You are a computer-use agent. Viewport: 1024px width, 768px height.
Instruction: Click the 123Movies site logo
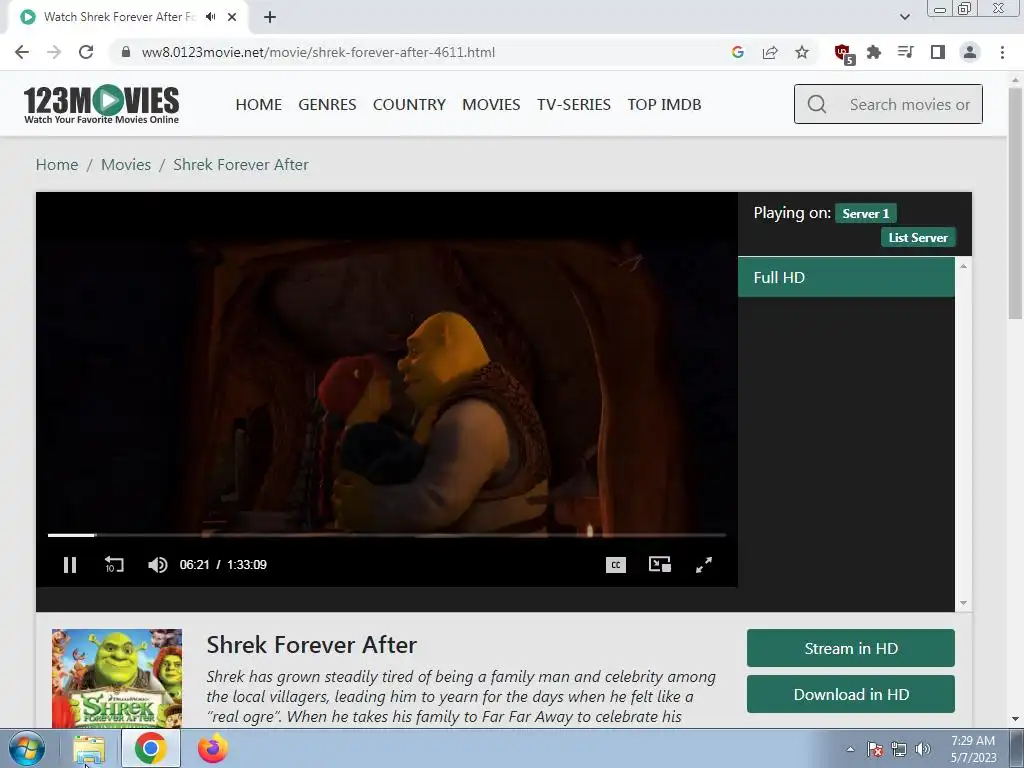[101, 104]
